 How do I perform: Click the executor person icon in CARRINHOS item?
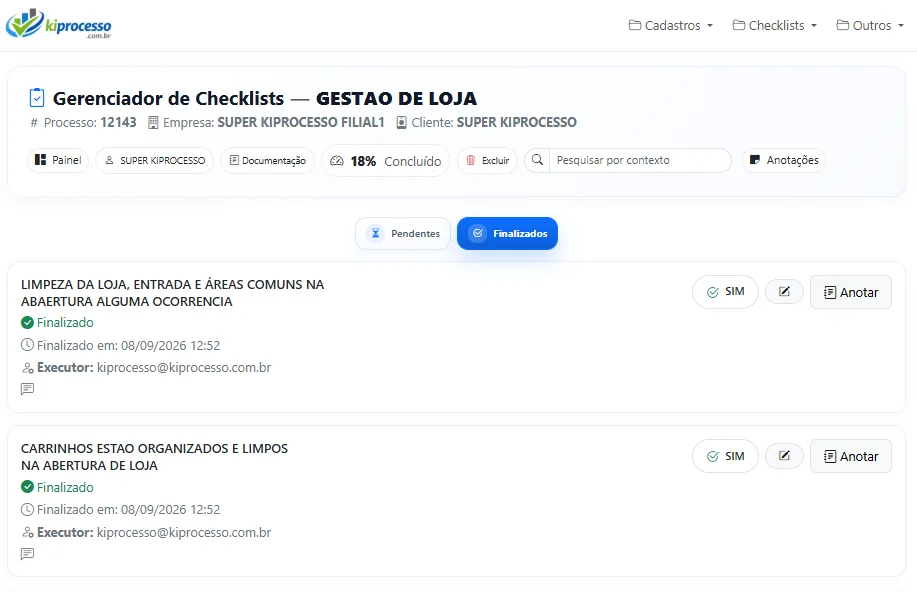(x=27, y=532)
